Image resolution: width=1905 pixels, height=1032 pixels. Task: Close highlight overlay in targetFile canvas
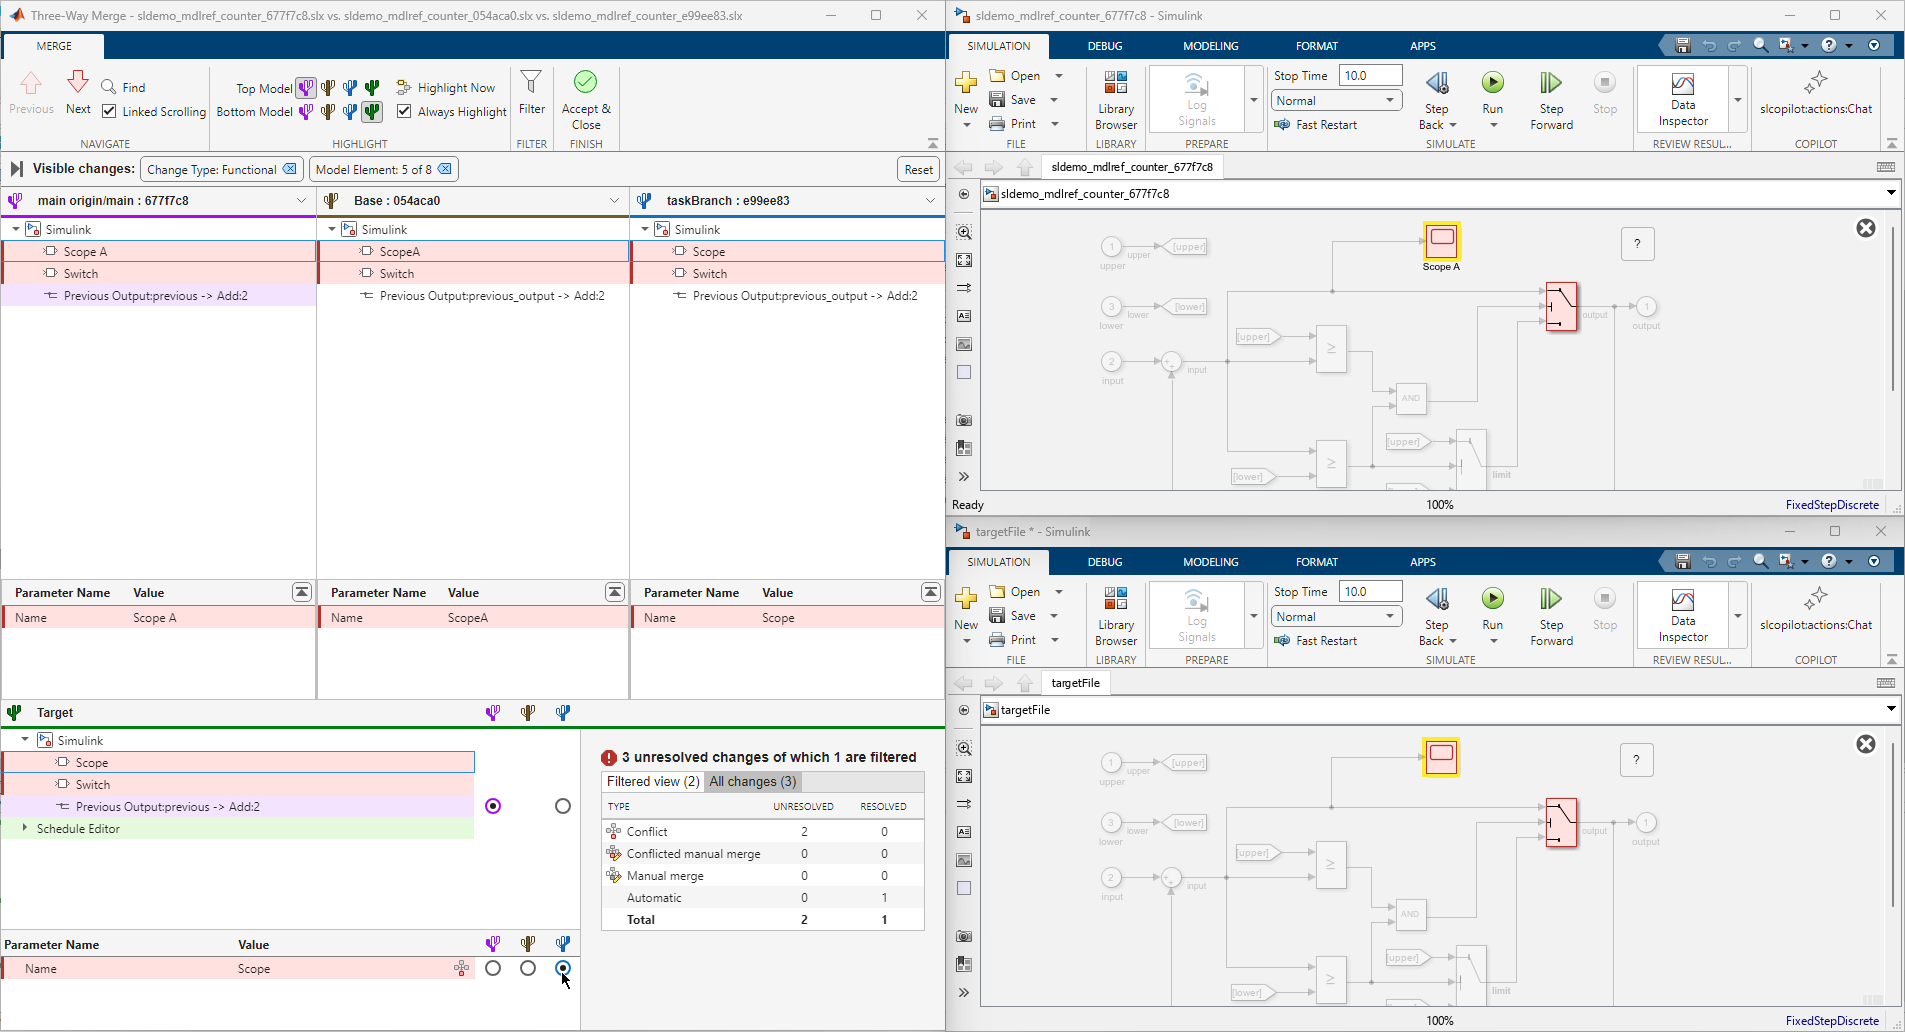(x=1866, y=744)
